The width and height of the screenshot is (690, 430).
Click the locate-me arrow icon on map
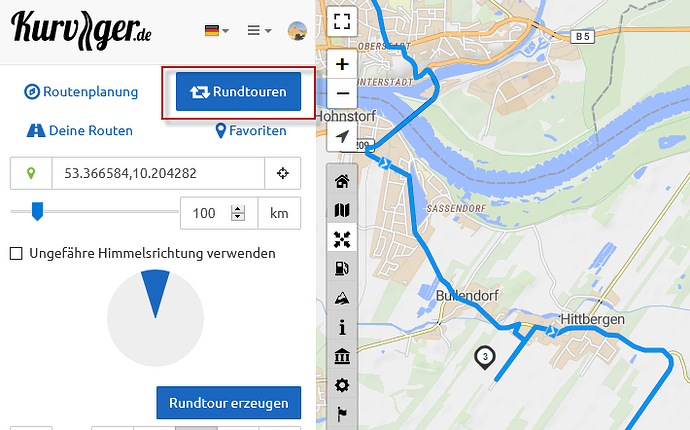click(x=342, y=136)
